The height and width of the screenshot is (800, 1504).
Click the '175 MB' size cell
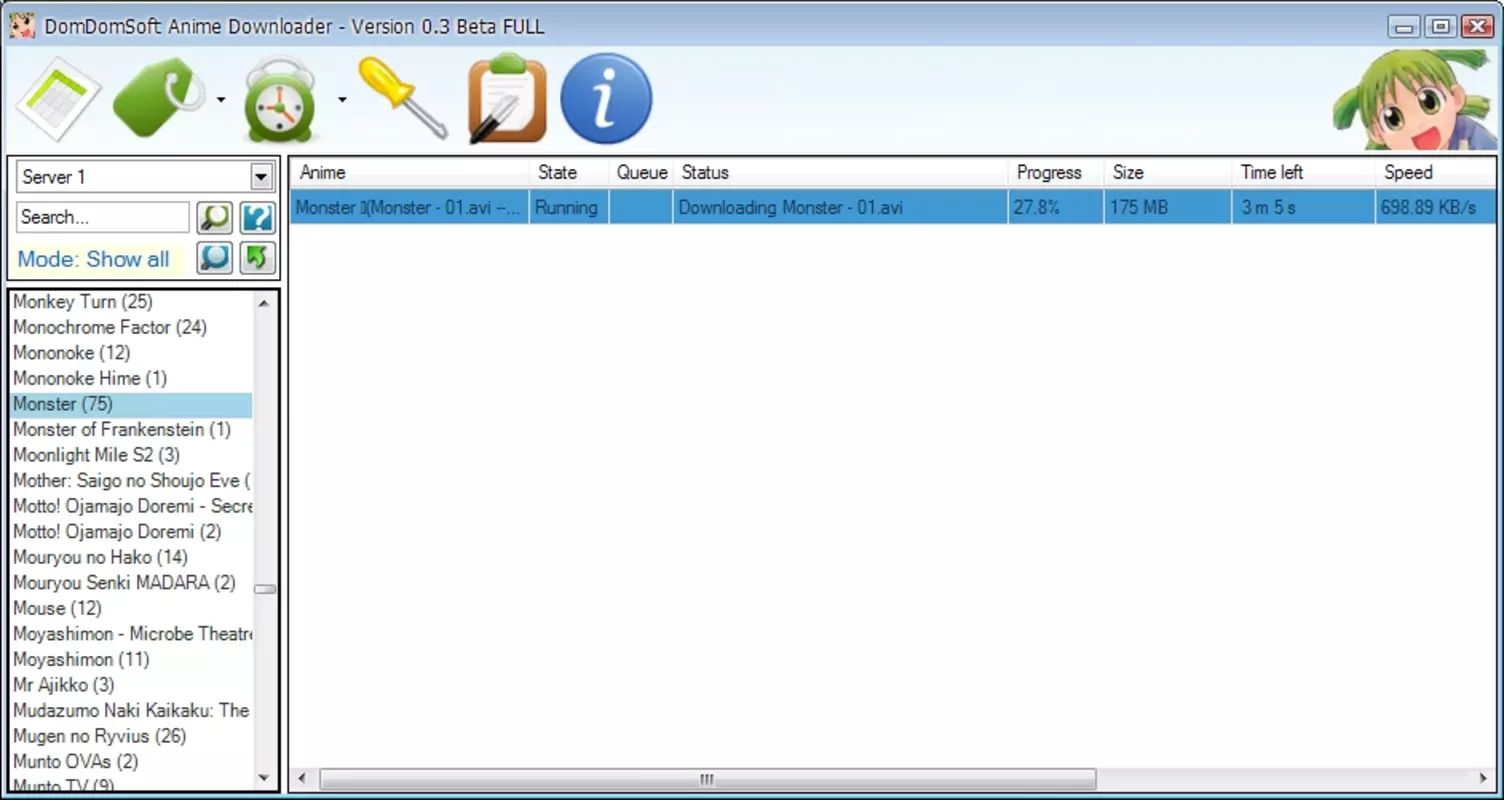click(1167, 207)
